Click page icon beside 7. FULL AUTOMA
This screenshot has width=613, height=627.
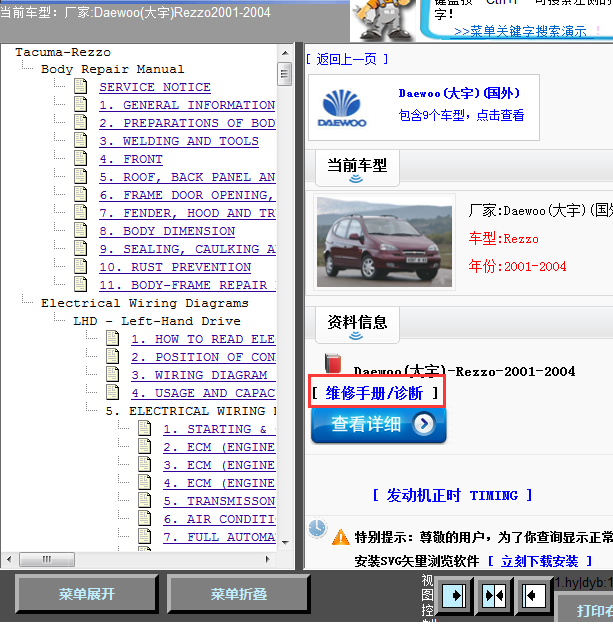pos(144,537)
